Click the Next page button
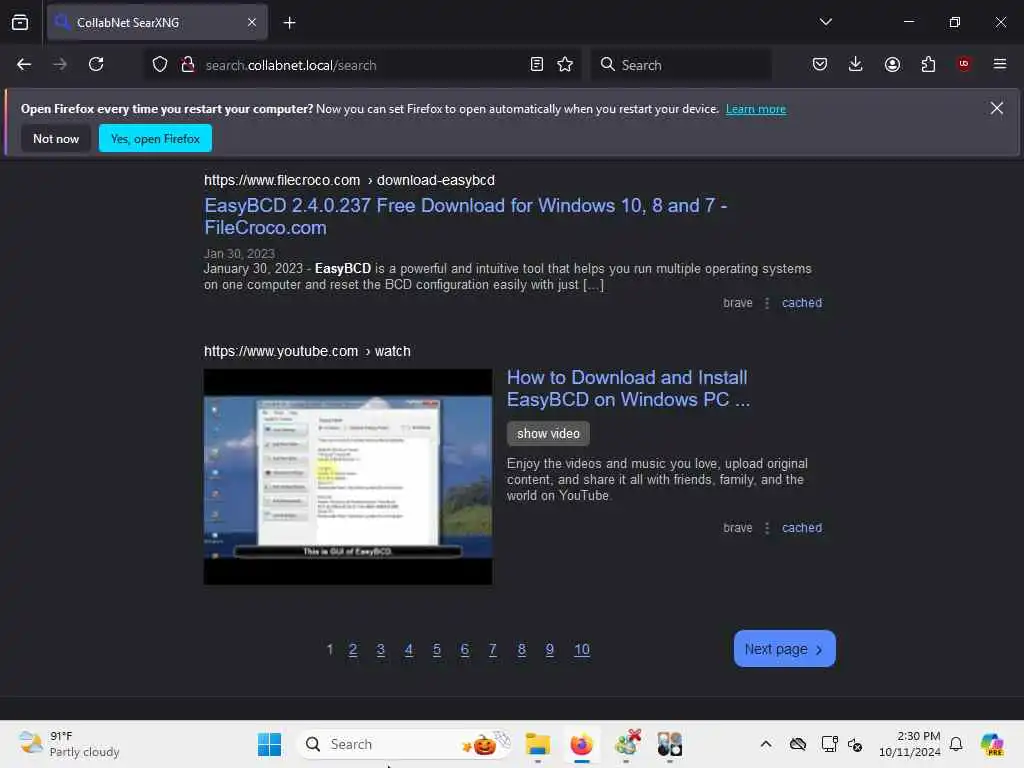Image resolution: width=1024 pixels, height=768 pixels. (x=784, y=648)
